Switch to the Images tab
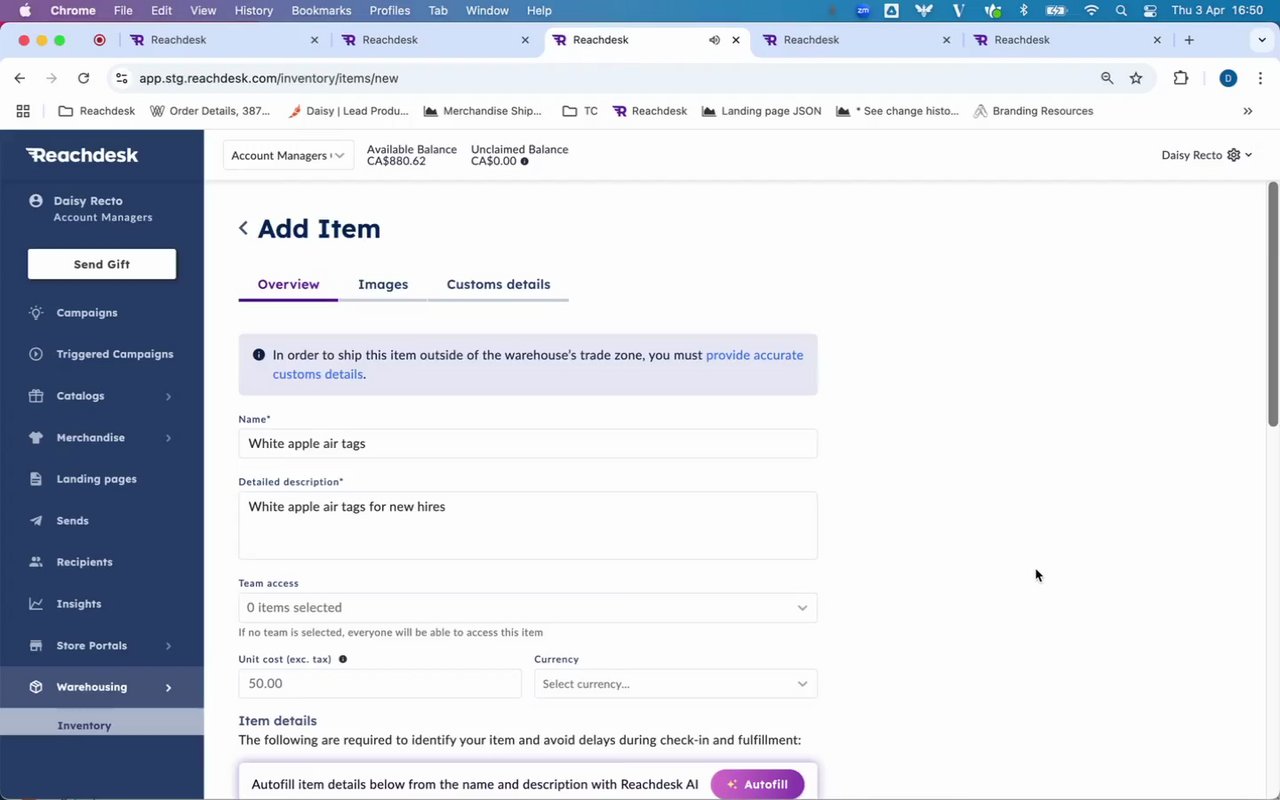This screenshot has height=800, width=1280. pos(383,285)
